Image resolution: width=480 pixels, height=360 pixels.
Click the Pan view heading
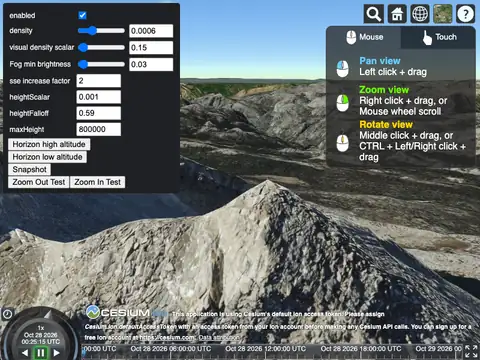[380, 61]
